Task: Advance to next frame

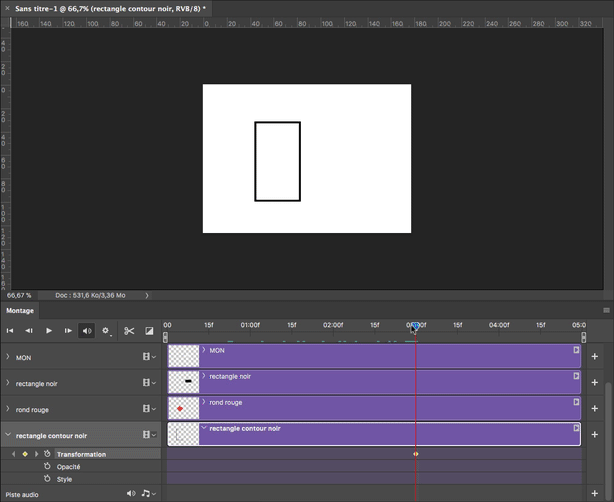Action: pyautogui.click(x=68, y=331)
